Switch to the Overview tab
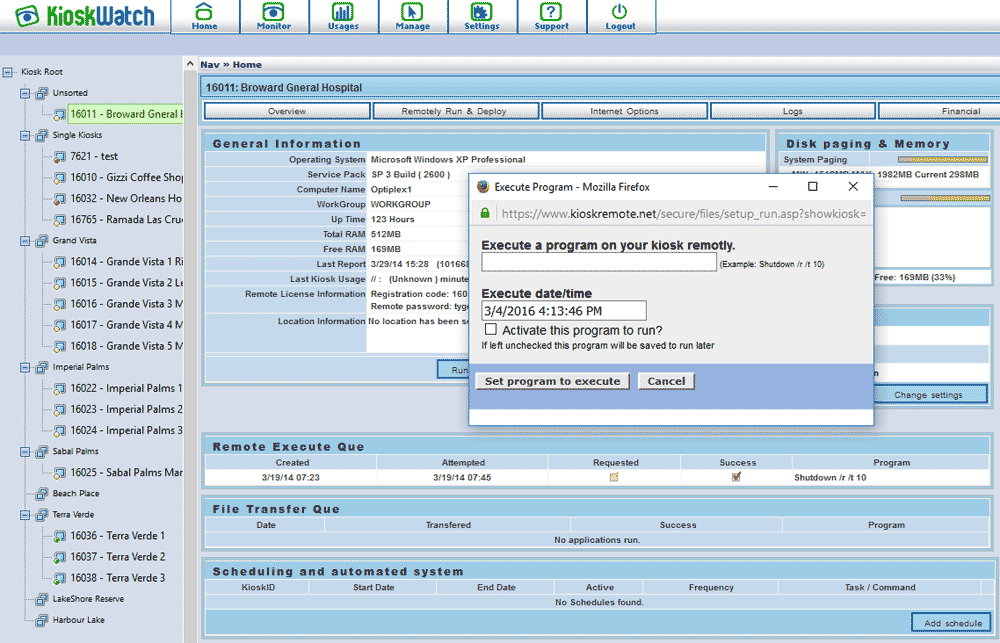This screenshot has height=643, width=1000. click(x=287, y=111)
